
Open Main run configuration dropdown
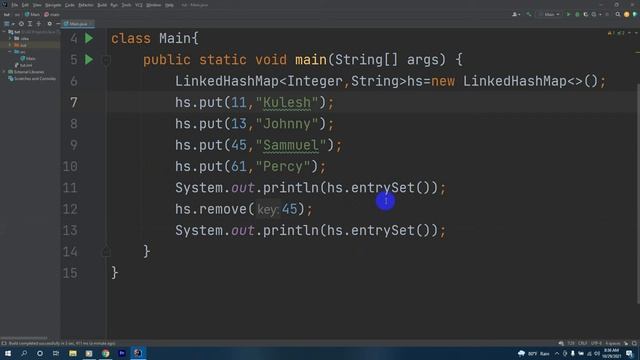549,14
